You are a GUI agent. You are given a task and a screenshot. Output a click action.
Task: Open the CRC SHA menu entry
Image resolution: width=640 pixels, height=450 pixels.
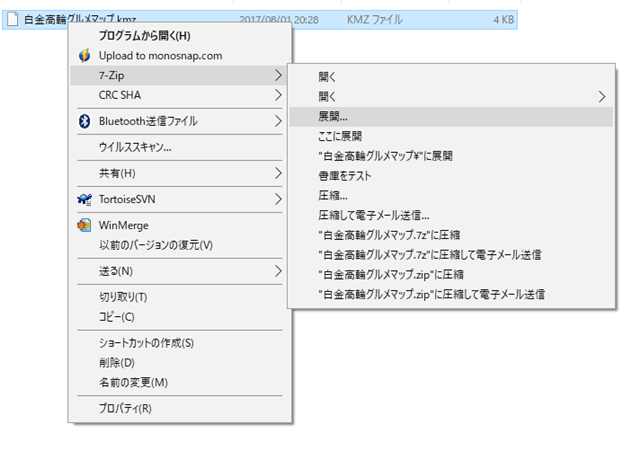[180, 95]
